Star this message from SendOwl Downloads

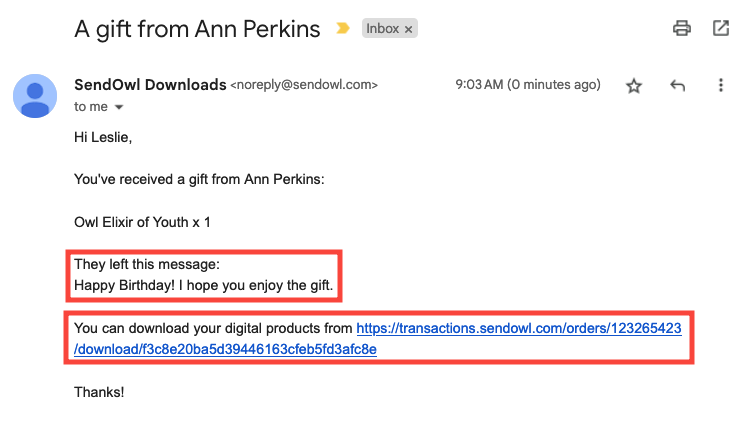pos(633,86)
